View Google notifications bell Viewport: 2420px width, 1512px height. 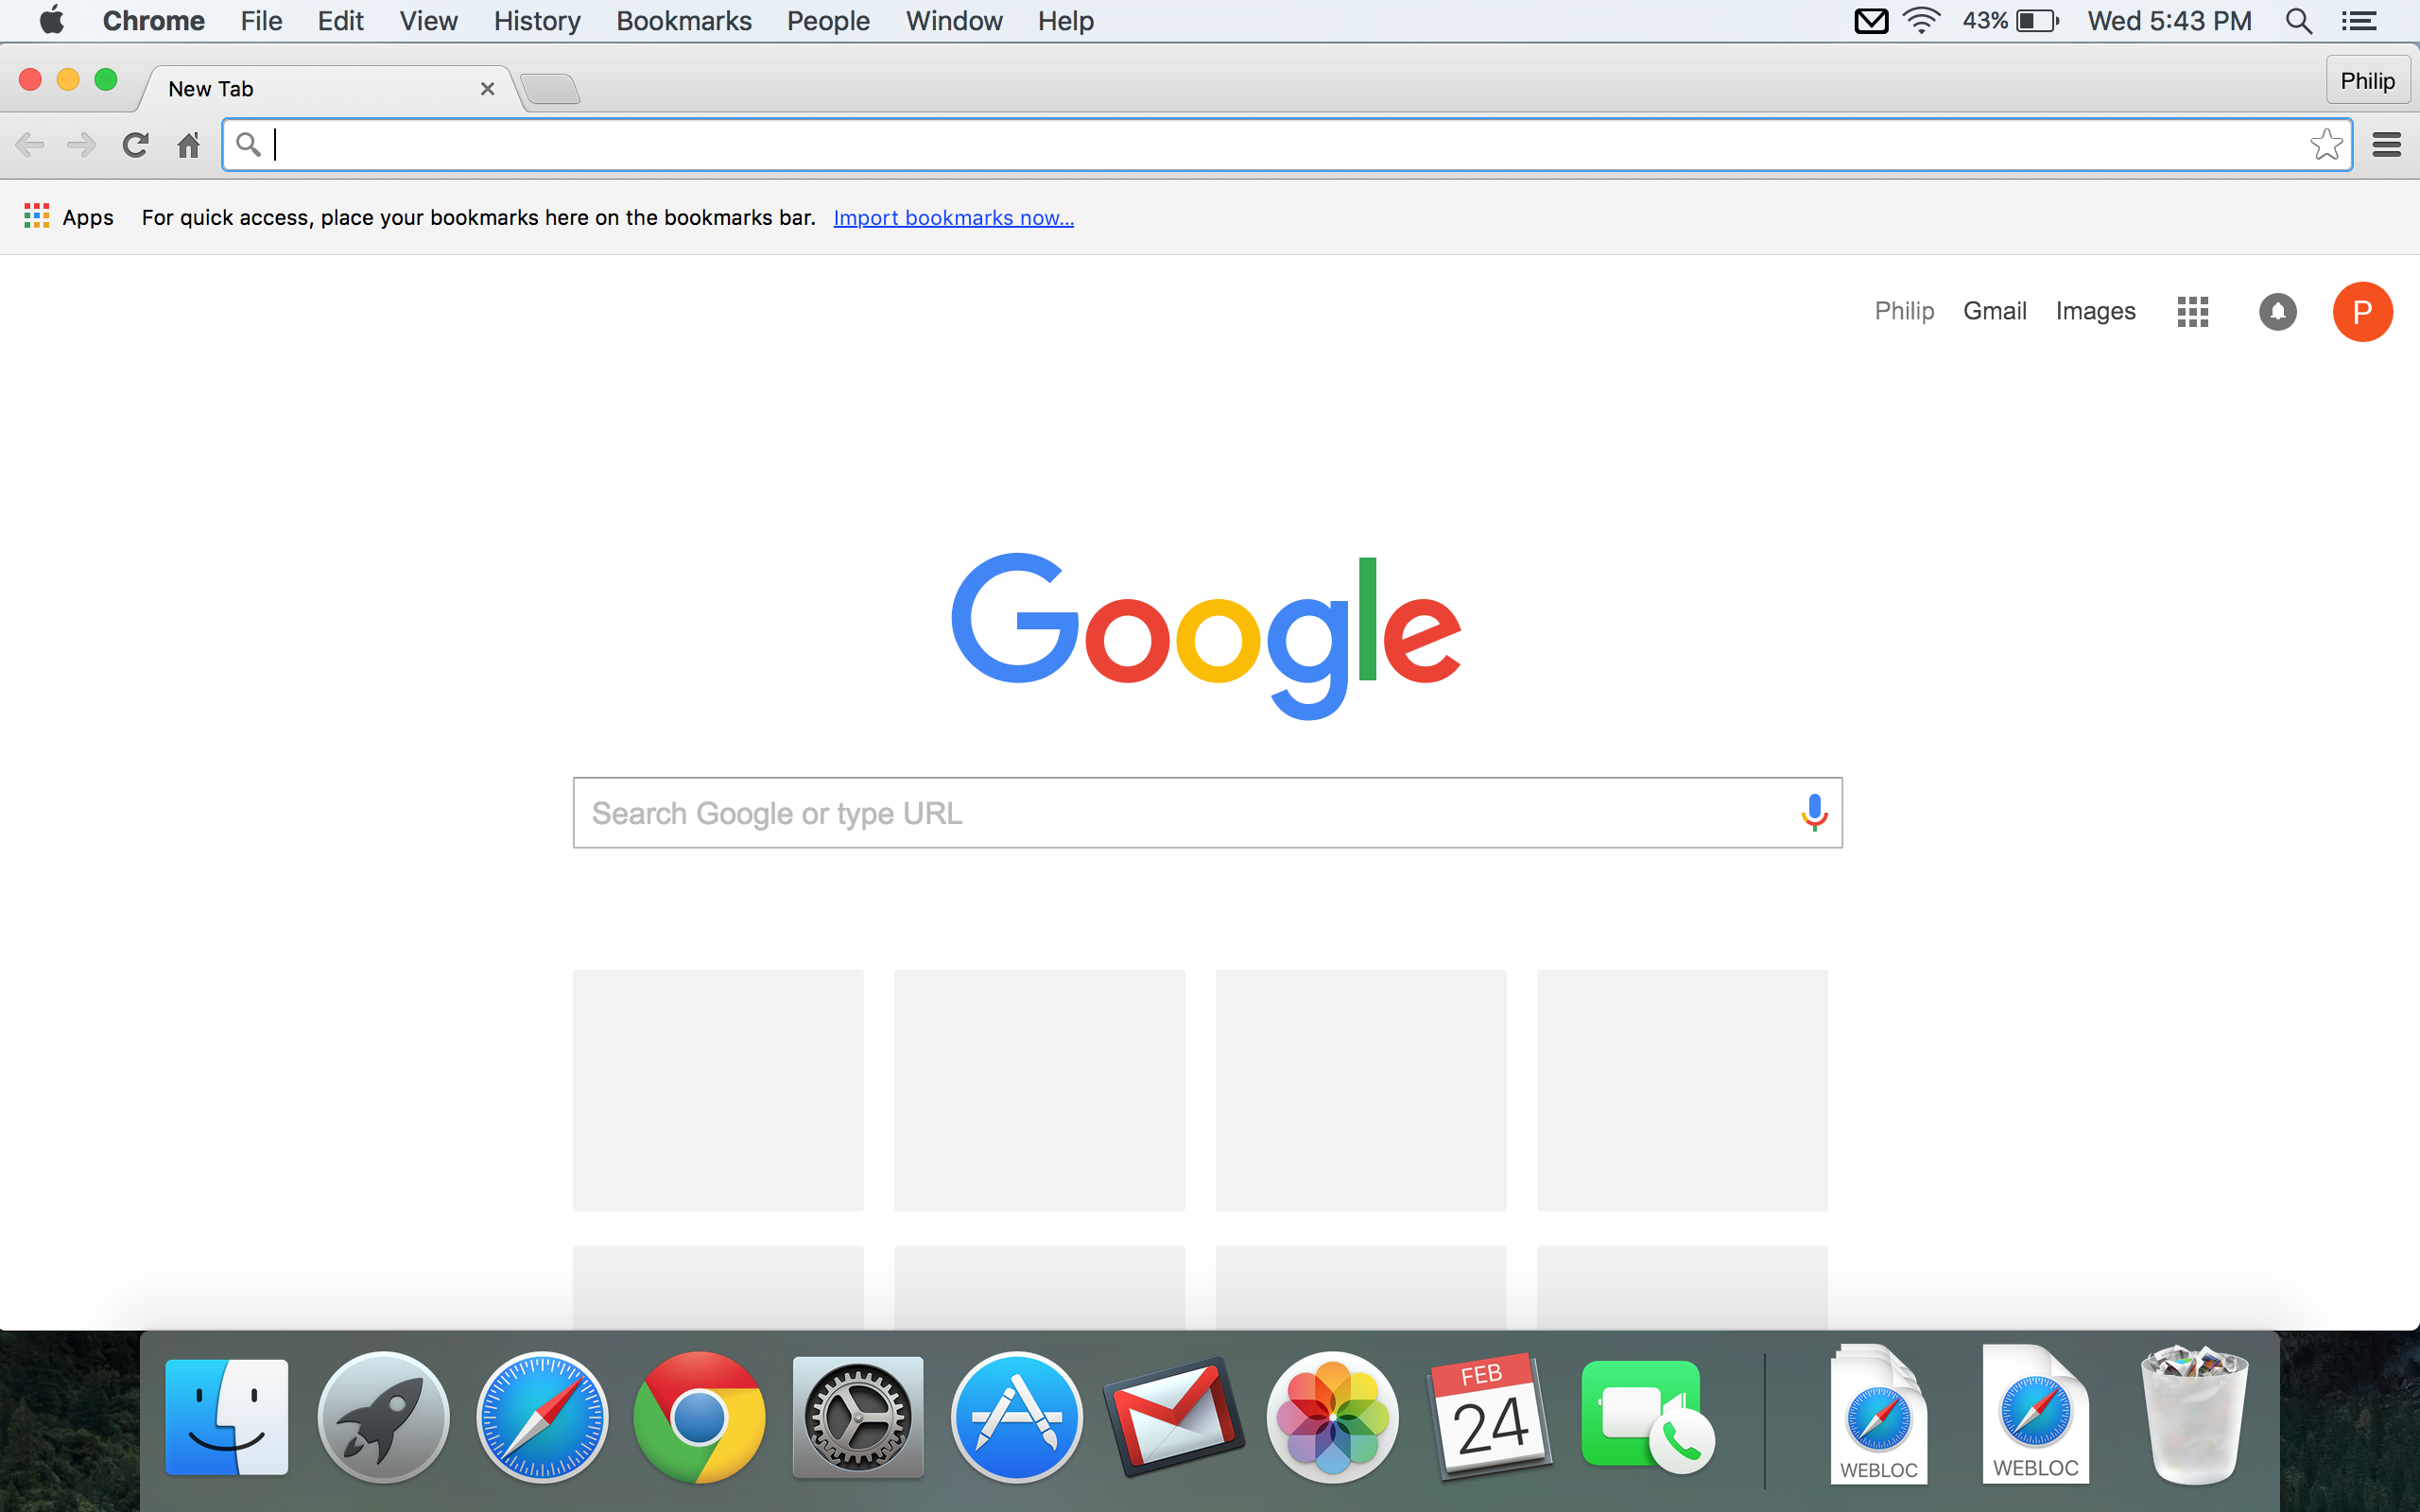2277,312
